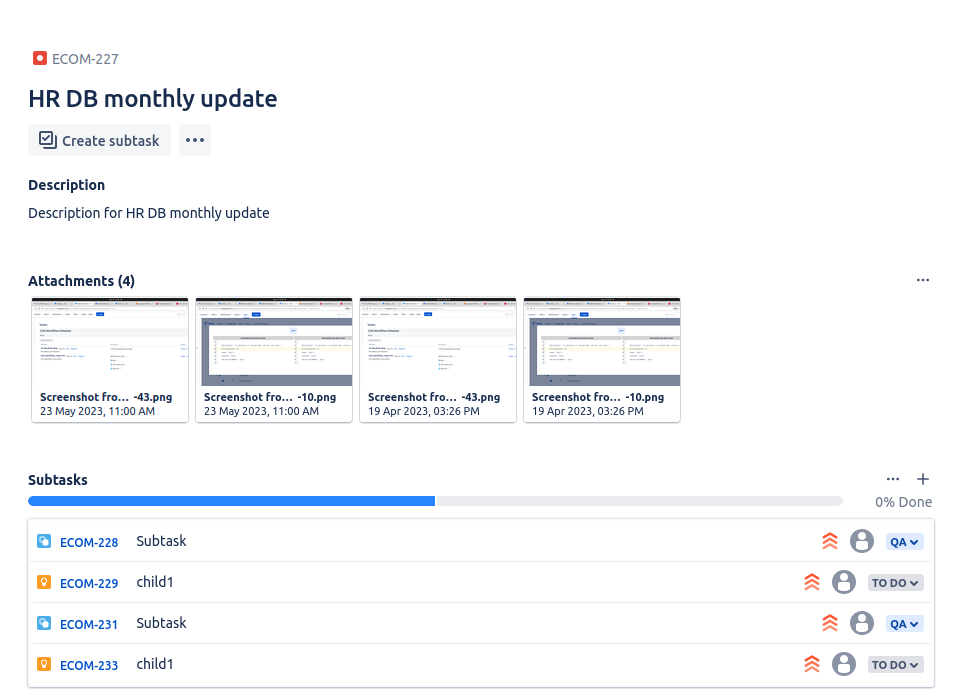Viewport: 978px width, 689px height.
Task: Click the assignee avatar for ECOM-233
Action: [x=843, y=664]
